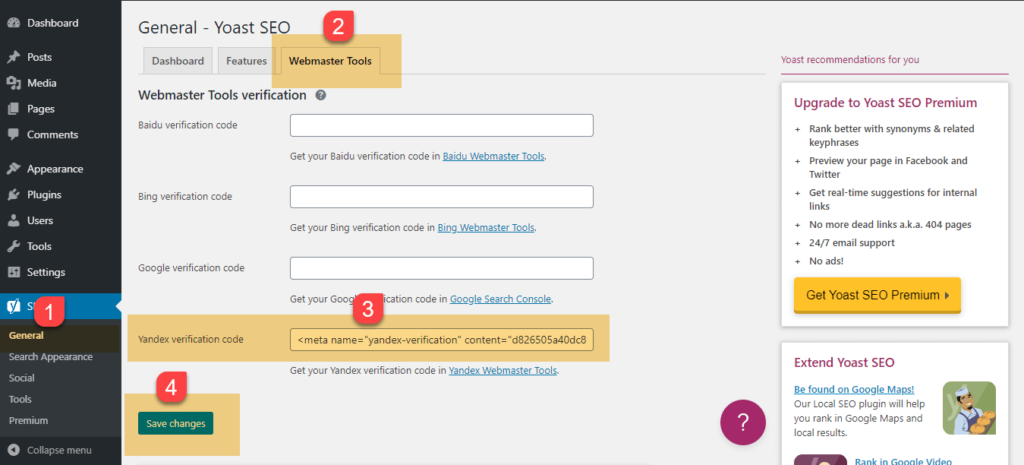This screenshot has height=465, width=1024.
Task: Click the help question mark beside Webmaster Tools verification
Action: [321, 95]
